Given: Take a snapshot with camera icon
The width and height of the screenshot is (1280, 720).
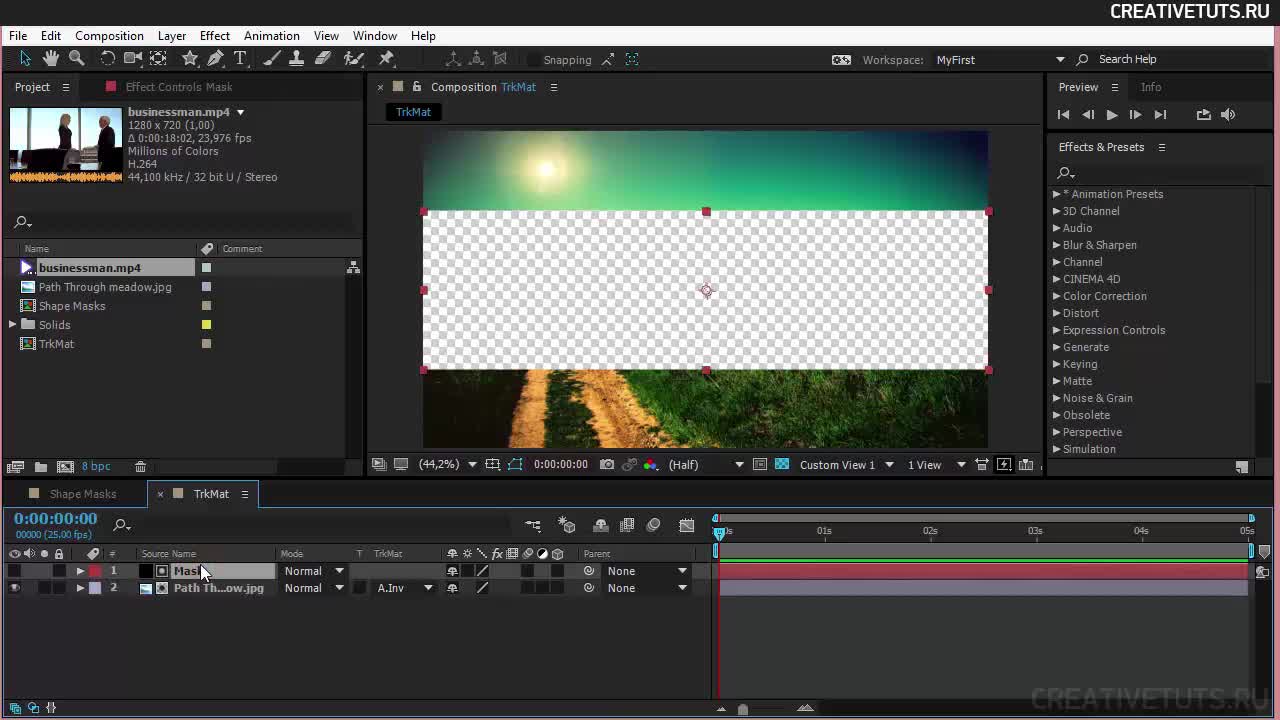Looking at the screenshot, I should pos(607,465).
